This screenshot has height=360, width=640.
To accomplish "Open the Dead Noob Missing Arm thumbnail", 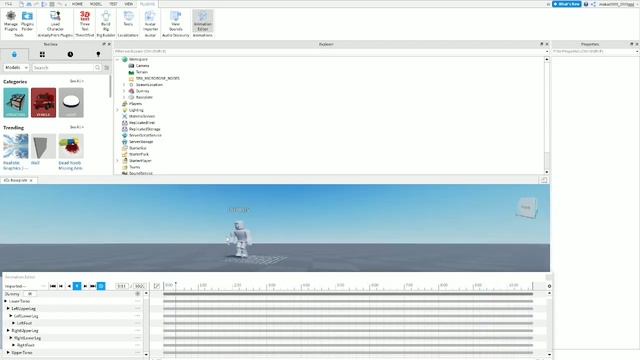I will point(71,146).
